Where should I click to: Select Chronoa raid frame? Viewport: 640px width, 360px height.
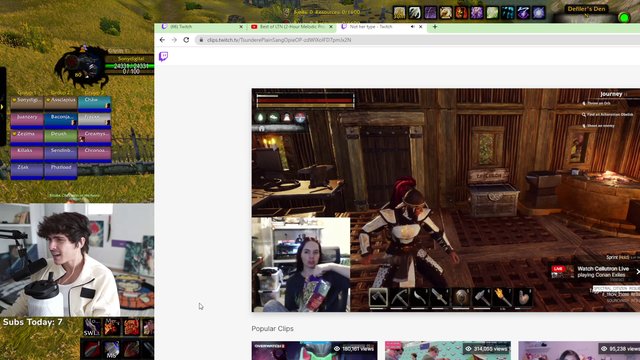pos(95,154)
